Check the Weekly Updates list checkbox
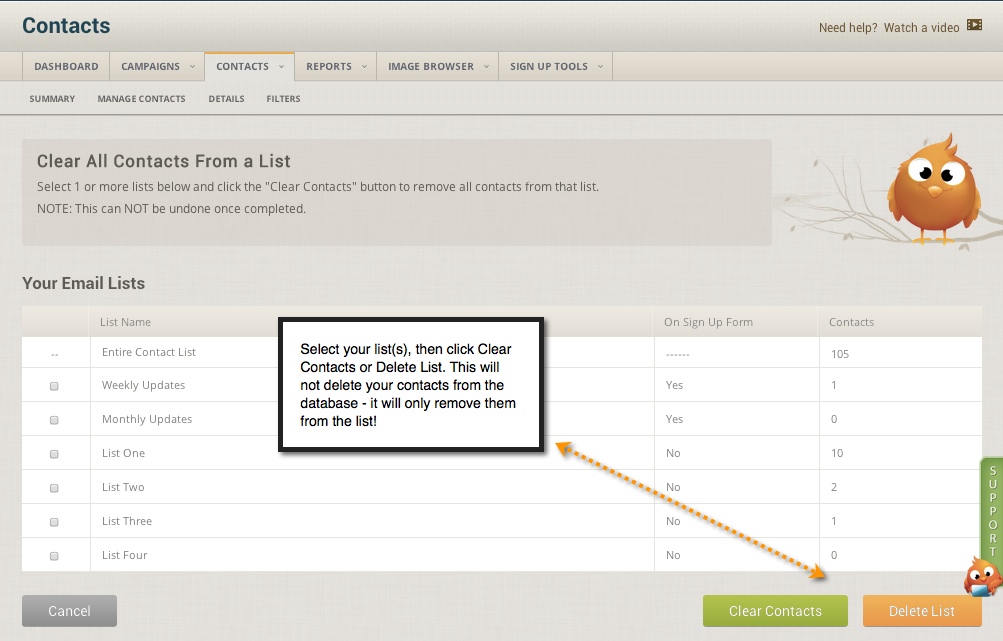The width and height of the screenshot is (1003, 641). tap(56, 385)
